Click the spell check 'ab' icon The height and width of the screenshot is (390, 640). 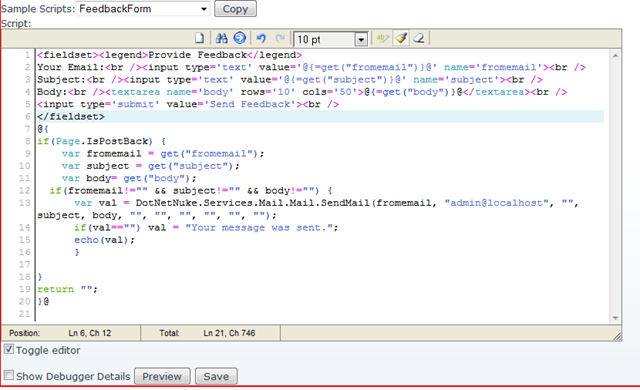pos(382,38)
